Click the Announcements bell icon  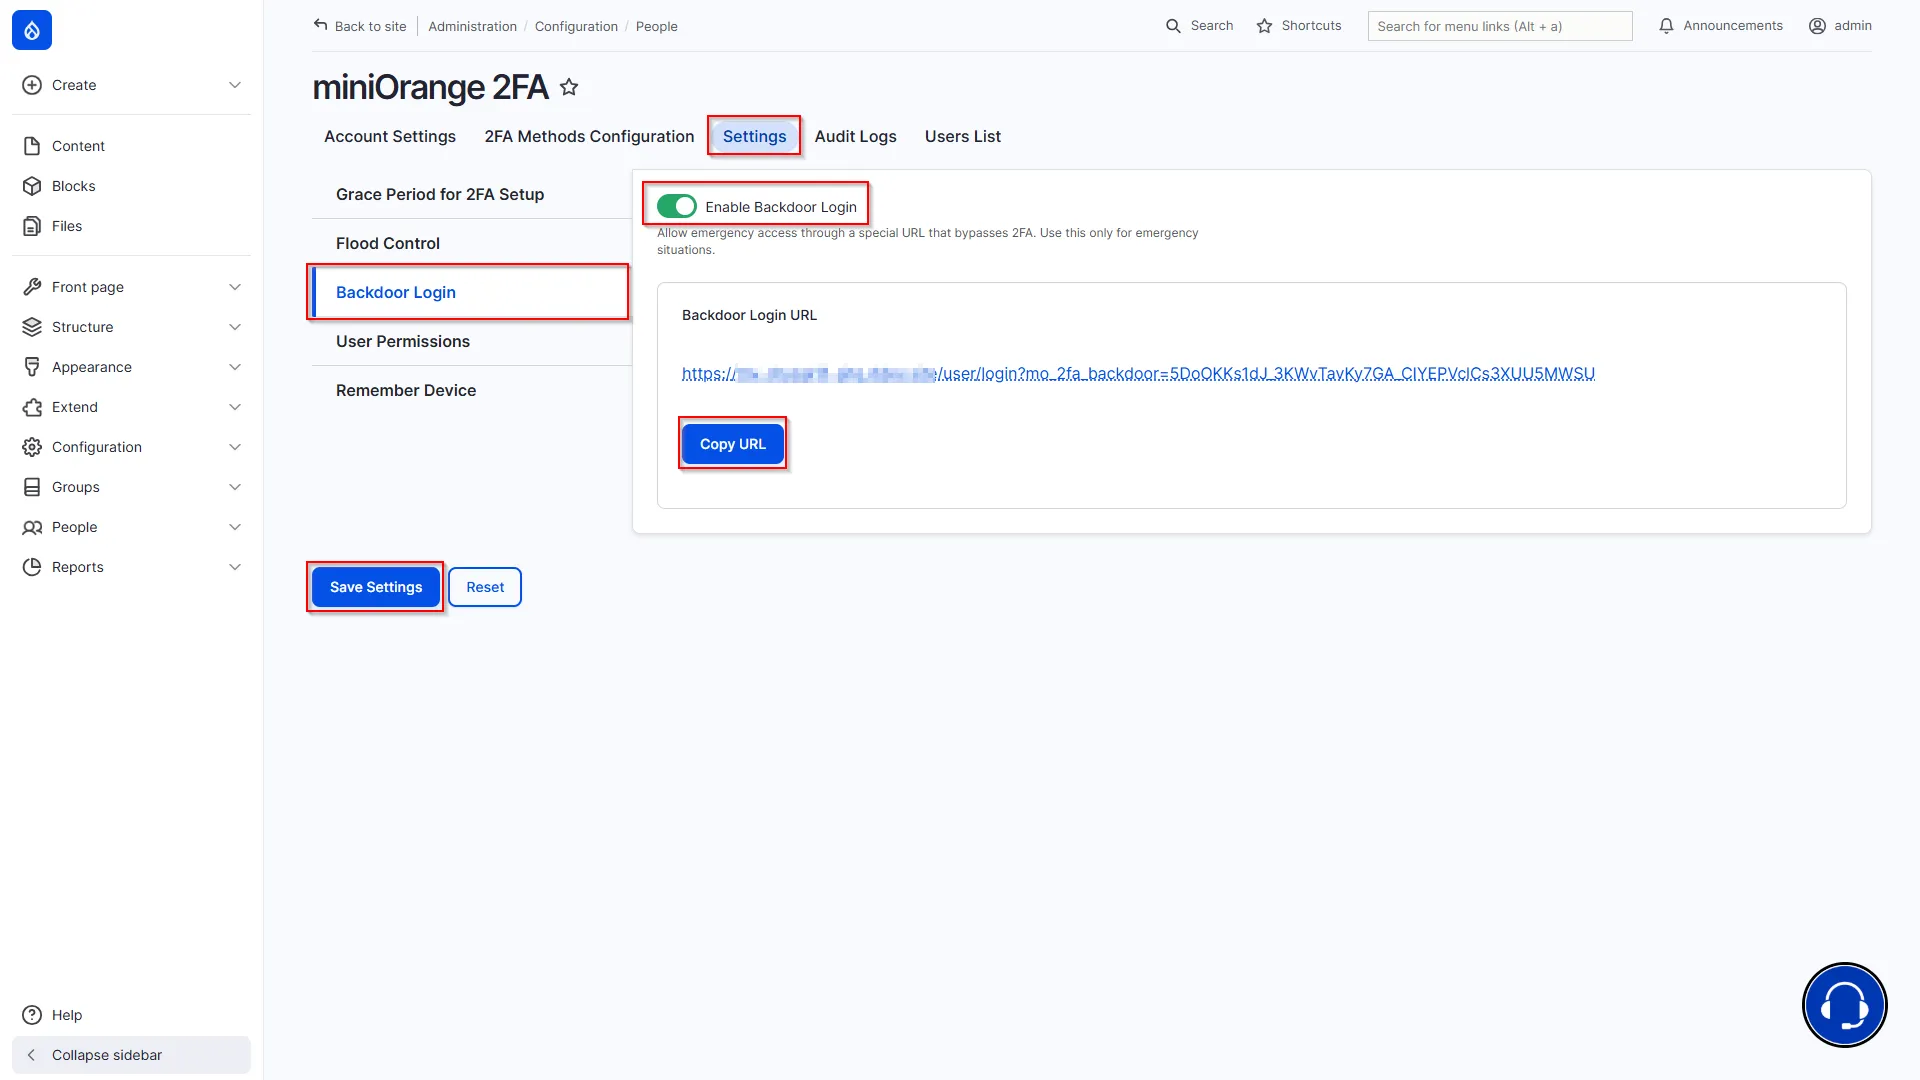tap(1666, 26)
